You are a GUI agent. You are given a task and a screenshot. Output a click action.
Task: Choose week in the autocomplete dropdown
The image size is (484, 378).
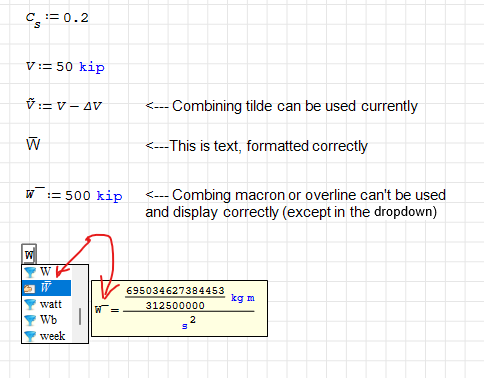tap(46, 336)
